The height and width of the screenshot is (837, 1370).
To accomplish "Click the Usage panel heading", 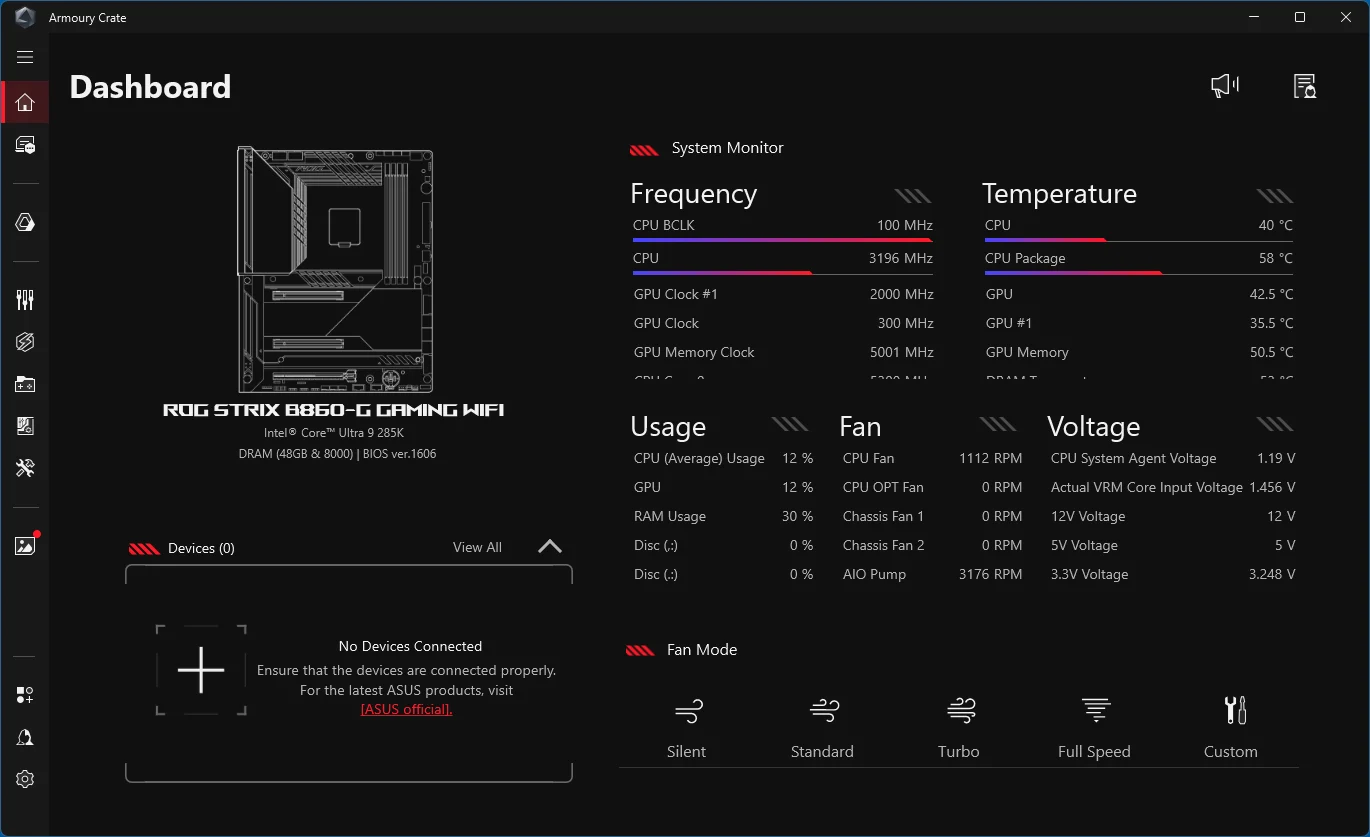I will 668,427.
